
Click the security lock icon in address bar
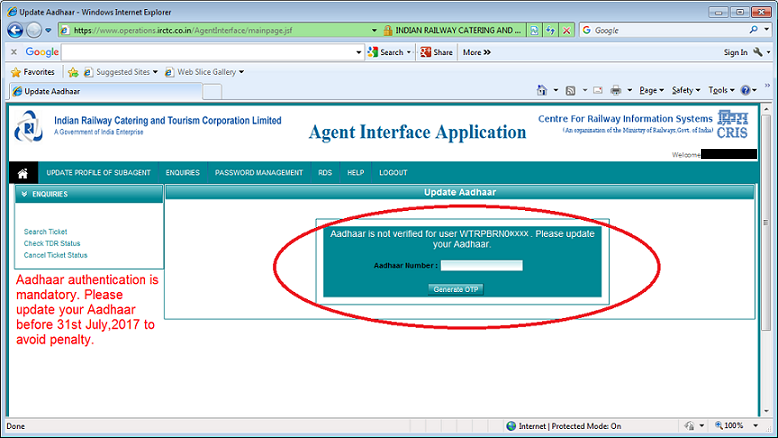click(x=388, y=30)
